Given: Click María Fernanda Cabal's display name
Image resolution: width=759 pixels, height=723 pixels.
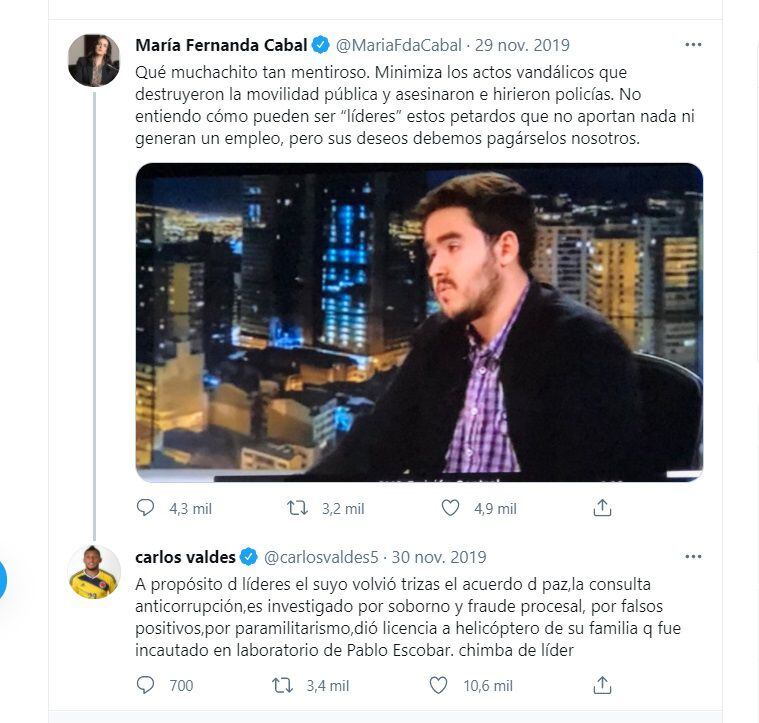Looking at the screenshot, I should point(222,45).
